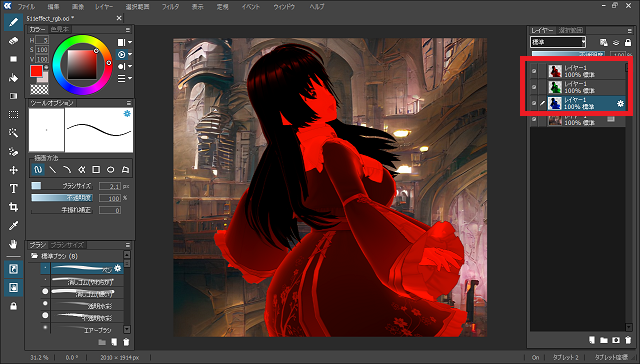Toggle the lock icon in left toolbar
This screenshot has width=640, height=364.
click(13, 306)
